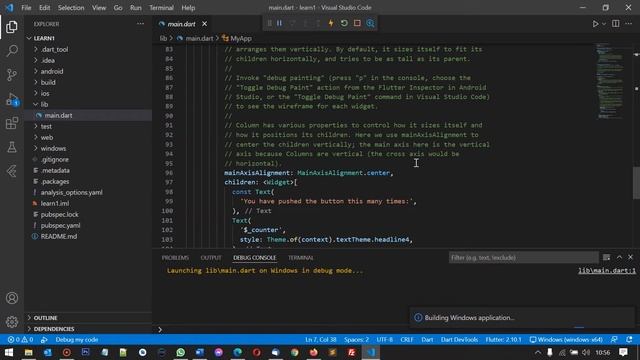Open the Explorer view in activity bar
640x360 pixels.
coord(12,27)
